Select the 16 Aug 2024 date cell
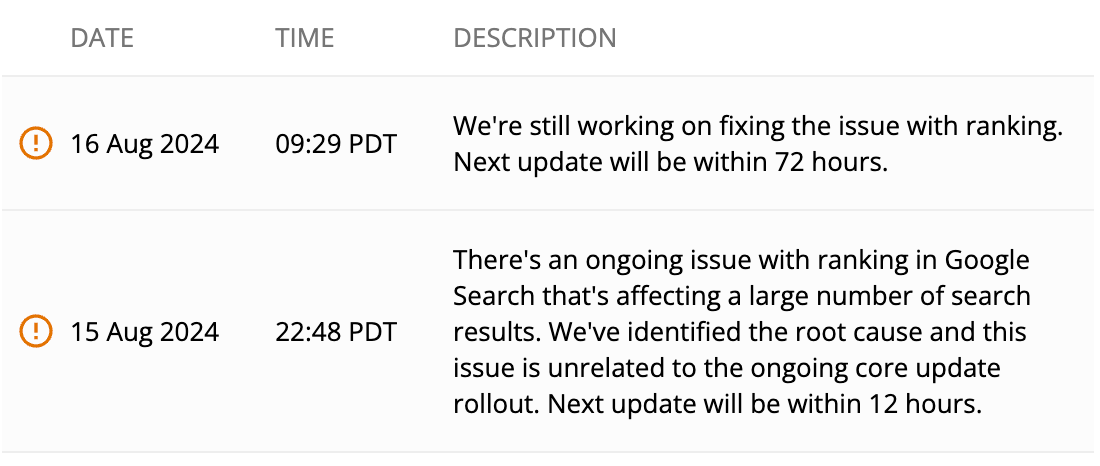This screenshot has width=1100, height=466. [x=144, y=144]
